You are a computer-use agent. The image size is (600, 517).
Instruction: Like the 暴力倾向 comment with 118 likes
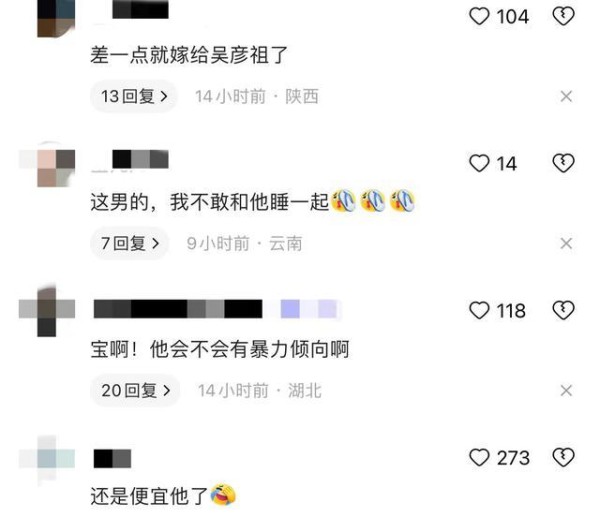coord(479,310)
